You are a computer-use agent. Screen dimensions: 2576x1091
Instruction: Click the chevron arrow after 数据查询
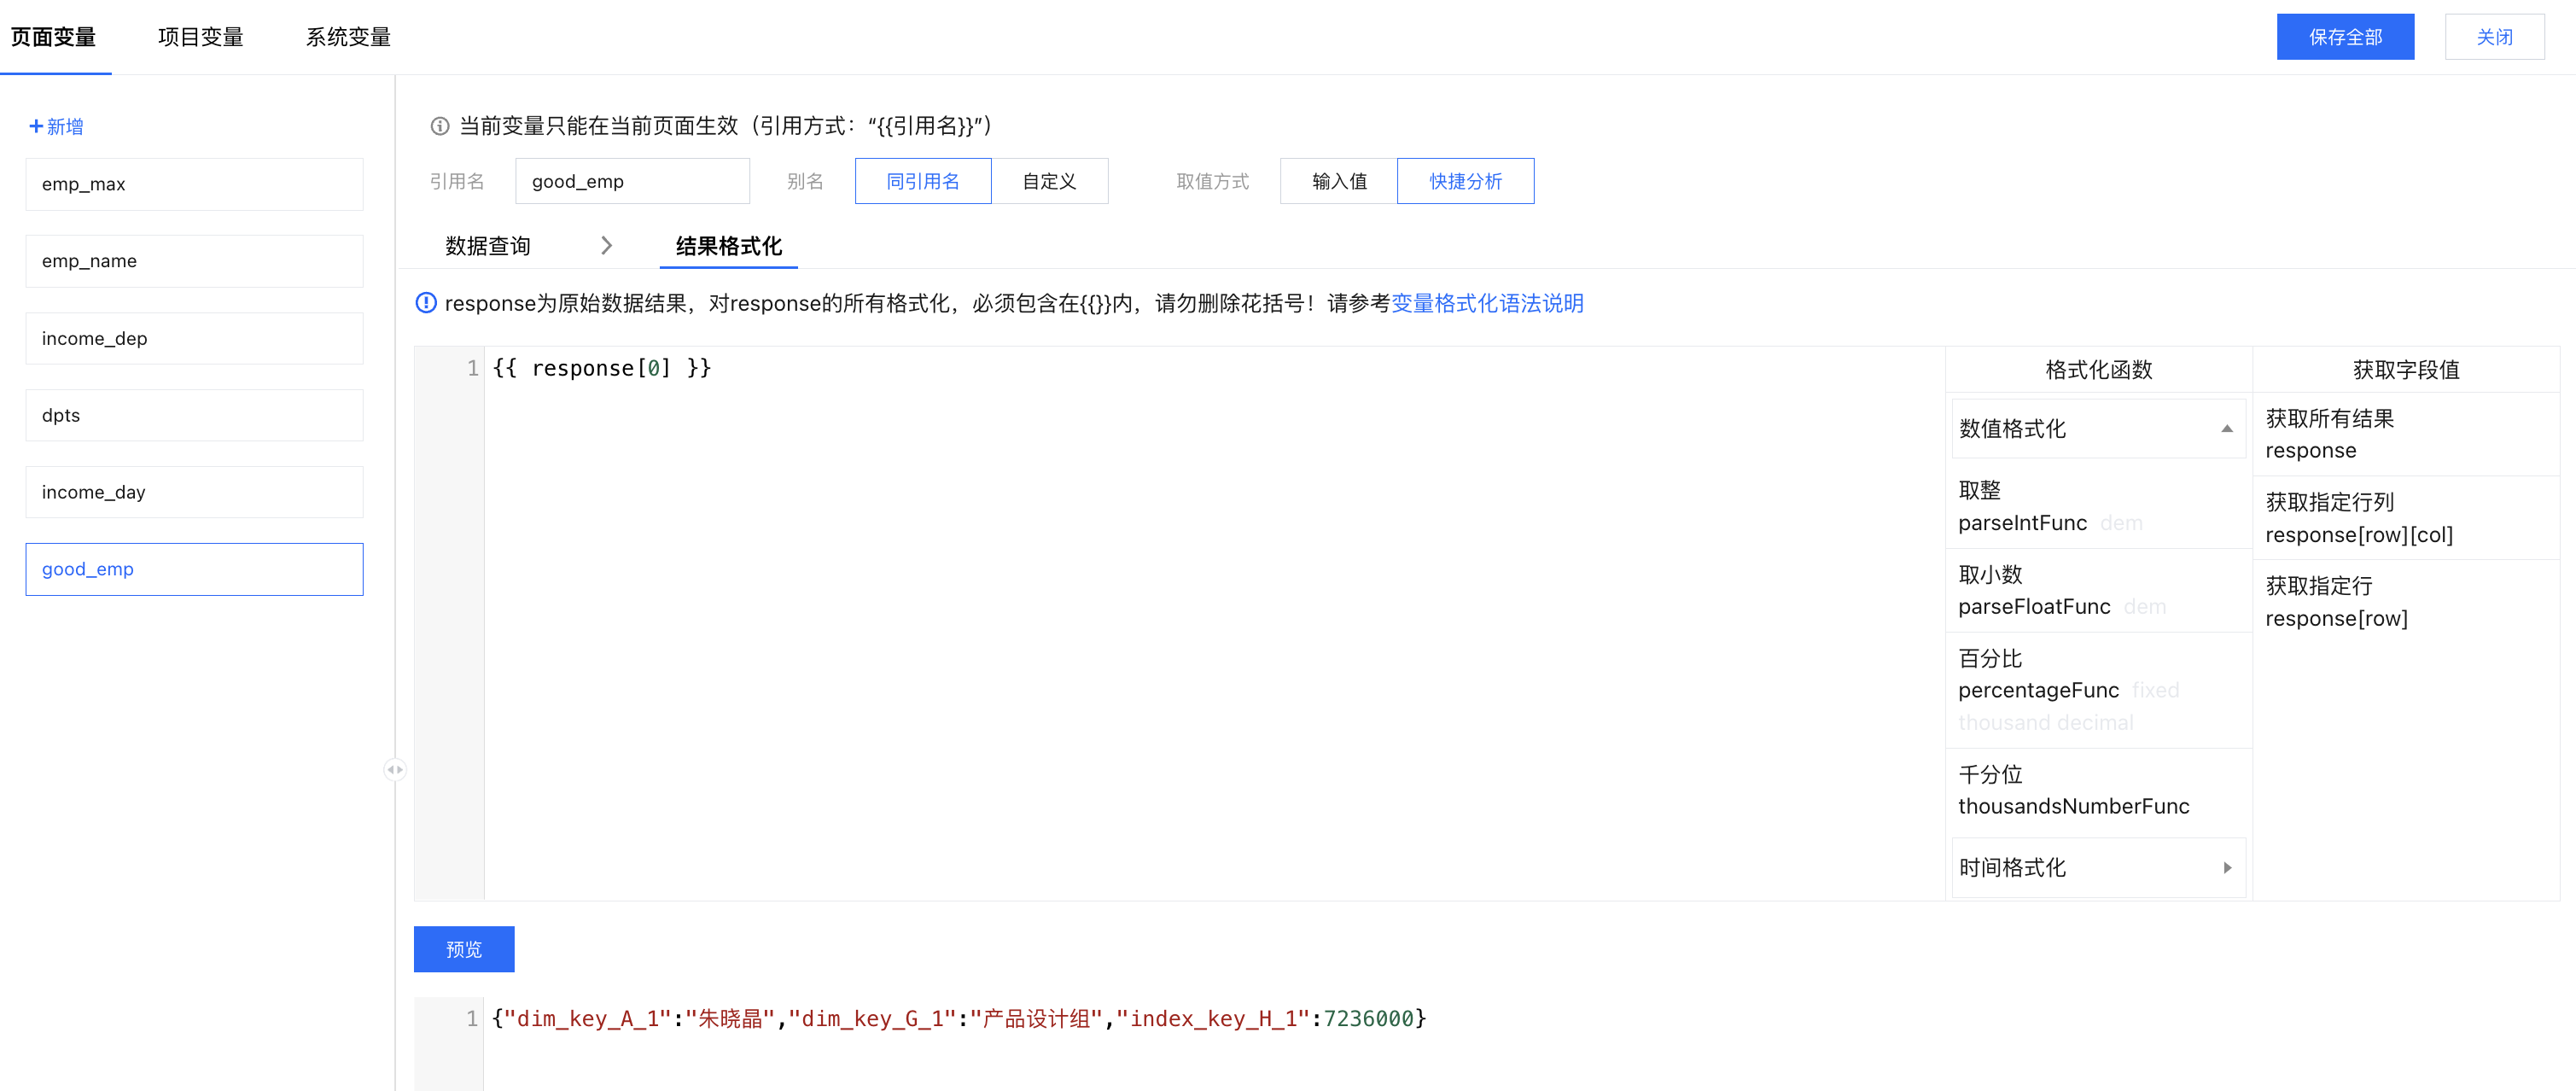point(606,246)
